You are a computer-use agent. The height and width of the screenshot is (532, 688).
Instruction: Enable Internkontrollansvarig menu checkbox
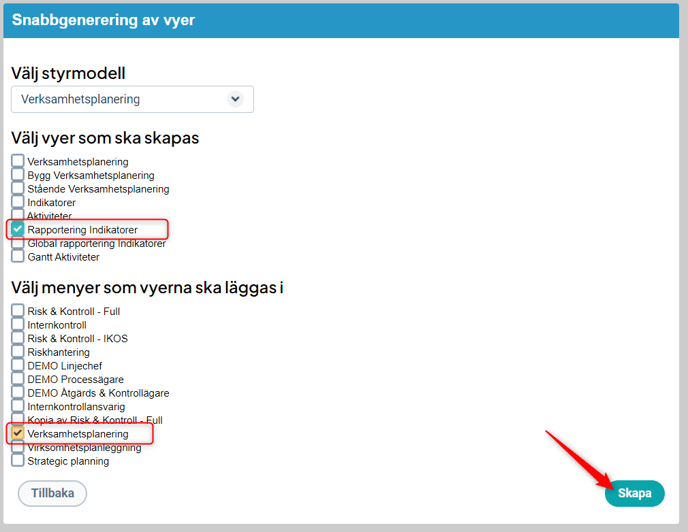coord(18,407)
